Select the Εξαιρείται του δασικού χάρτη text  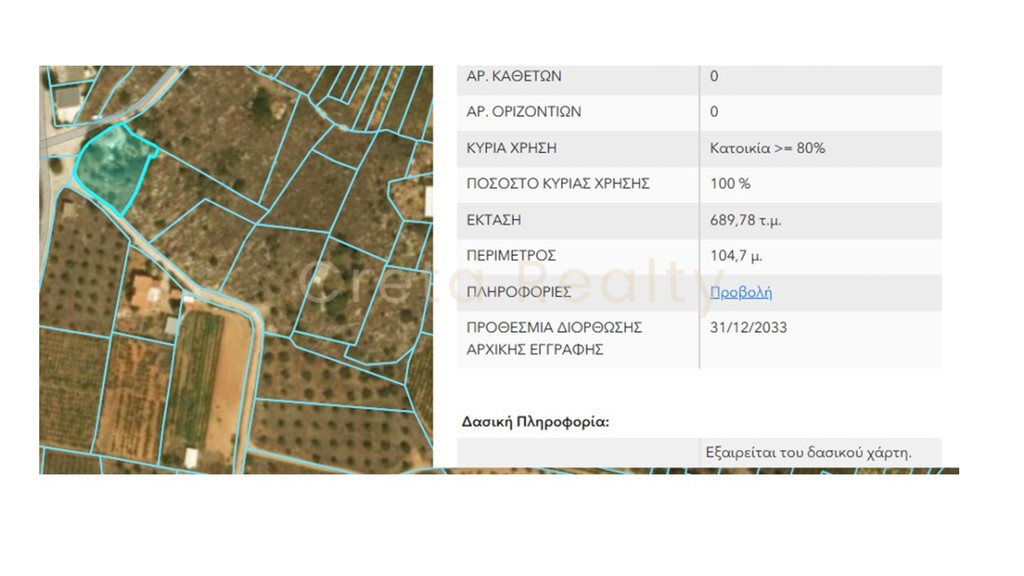808,452
